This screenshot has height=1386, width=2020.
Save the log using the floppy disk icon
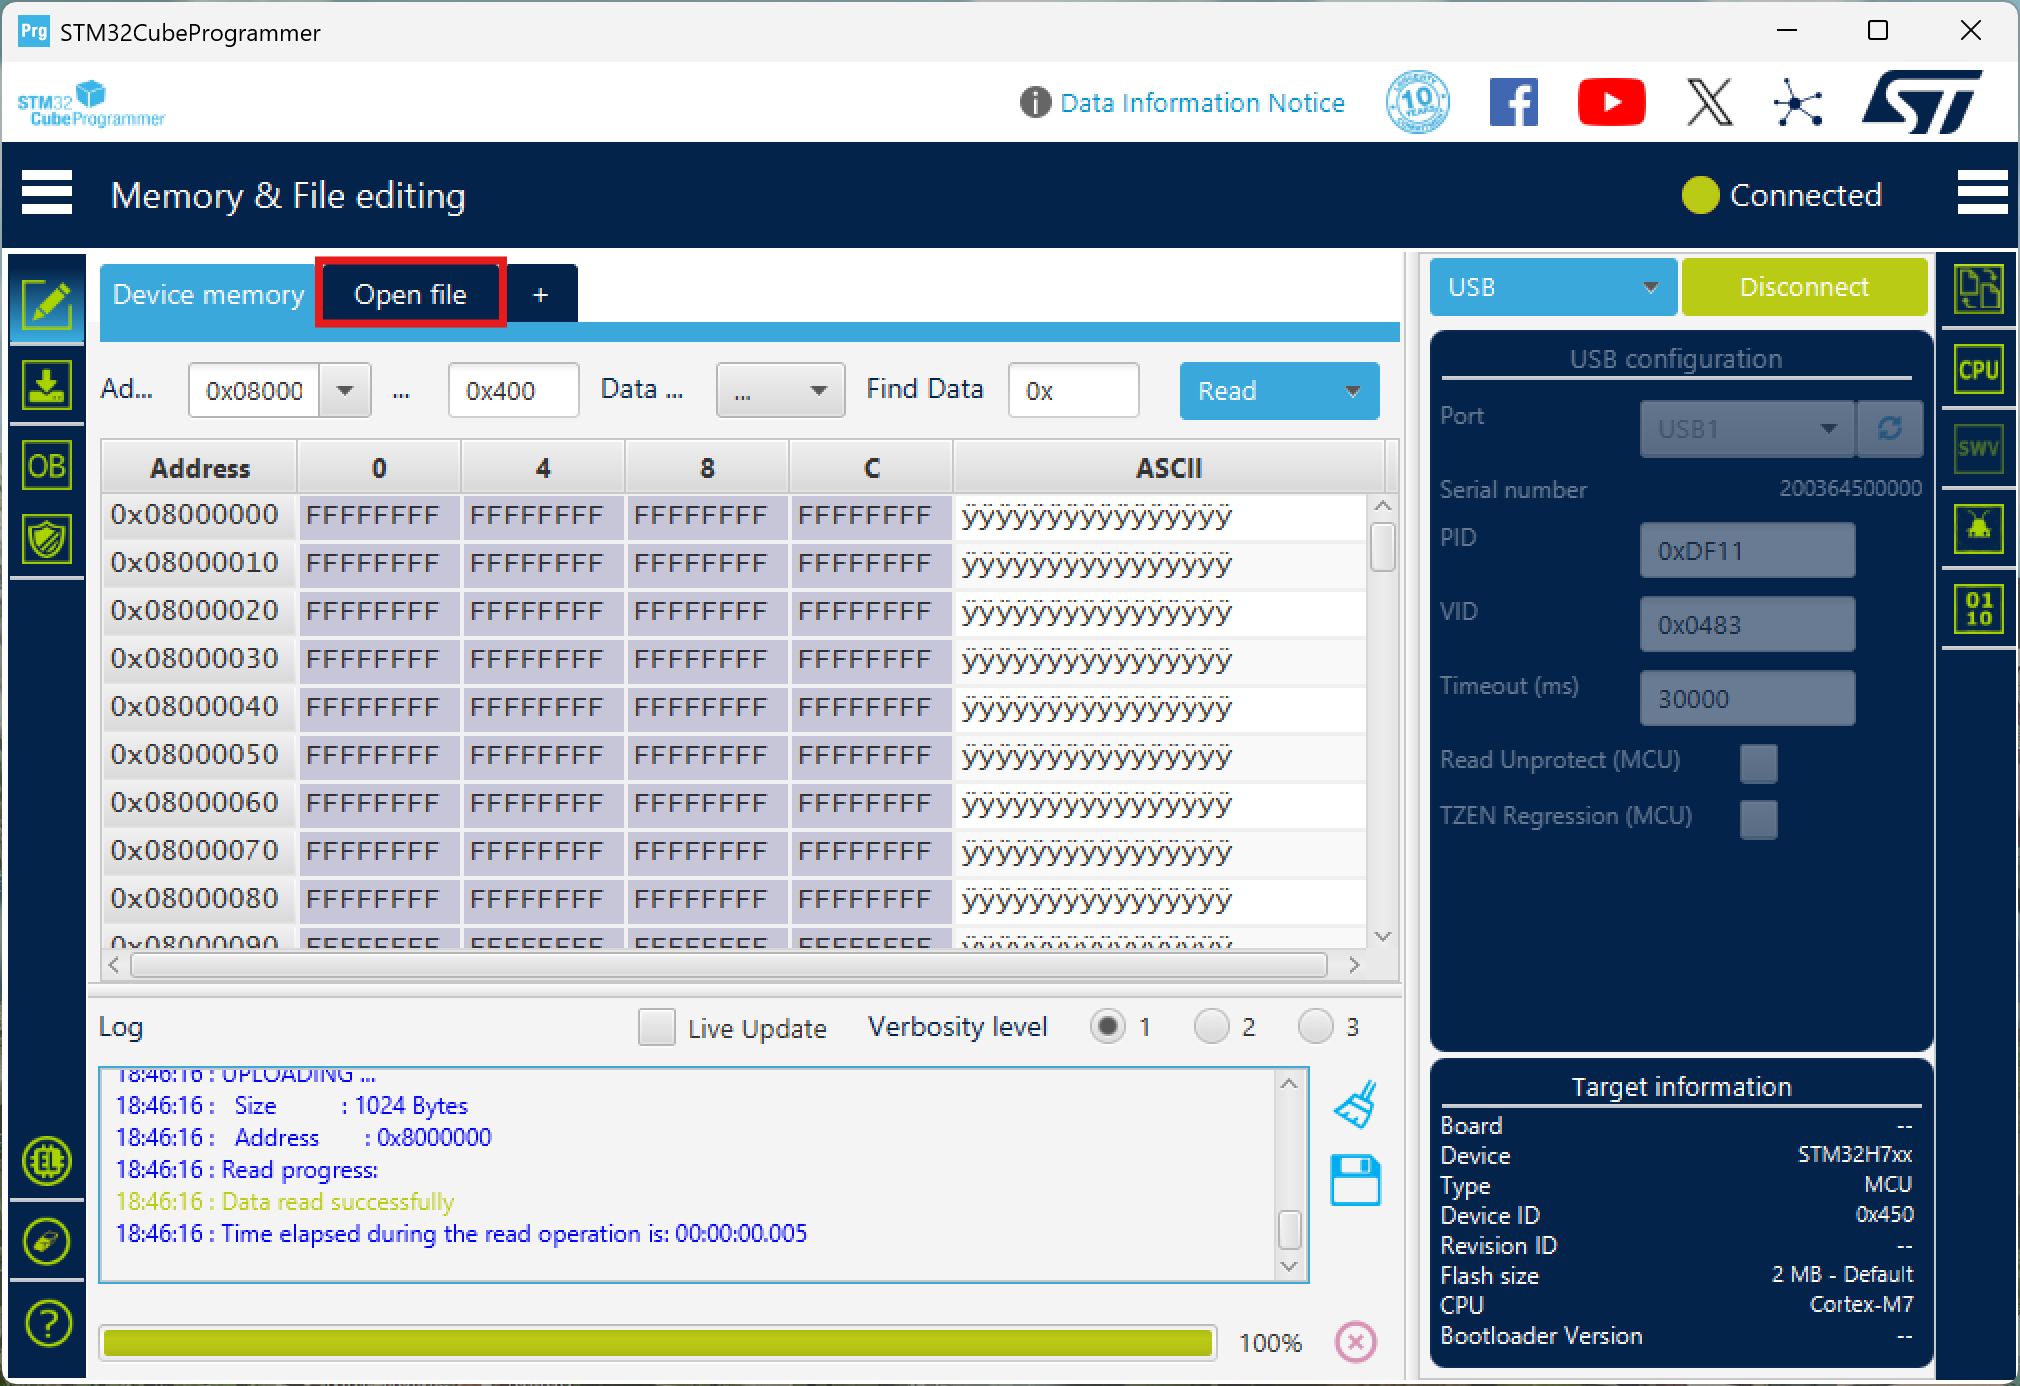1356,1180
